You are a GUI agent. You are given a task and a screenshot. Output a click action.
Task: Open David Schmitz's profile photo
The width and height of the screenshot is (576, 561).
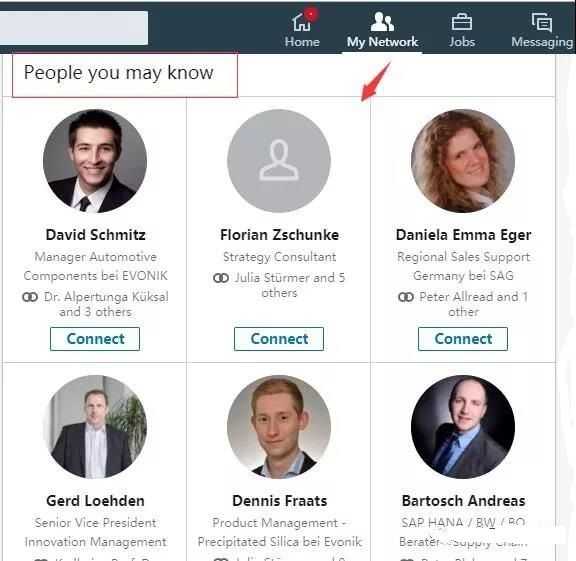click(x=95, y=161)
